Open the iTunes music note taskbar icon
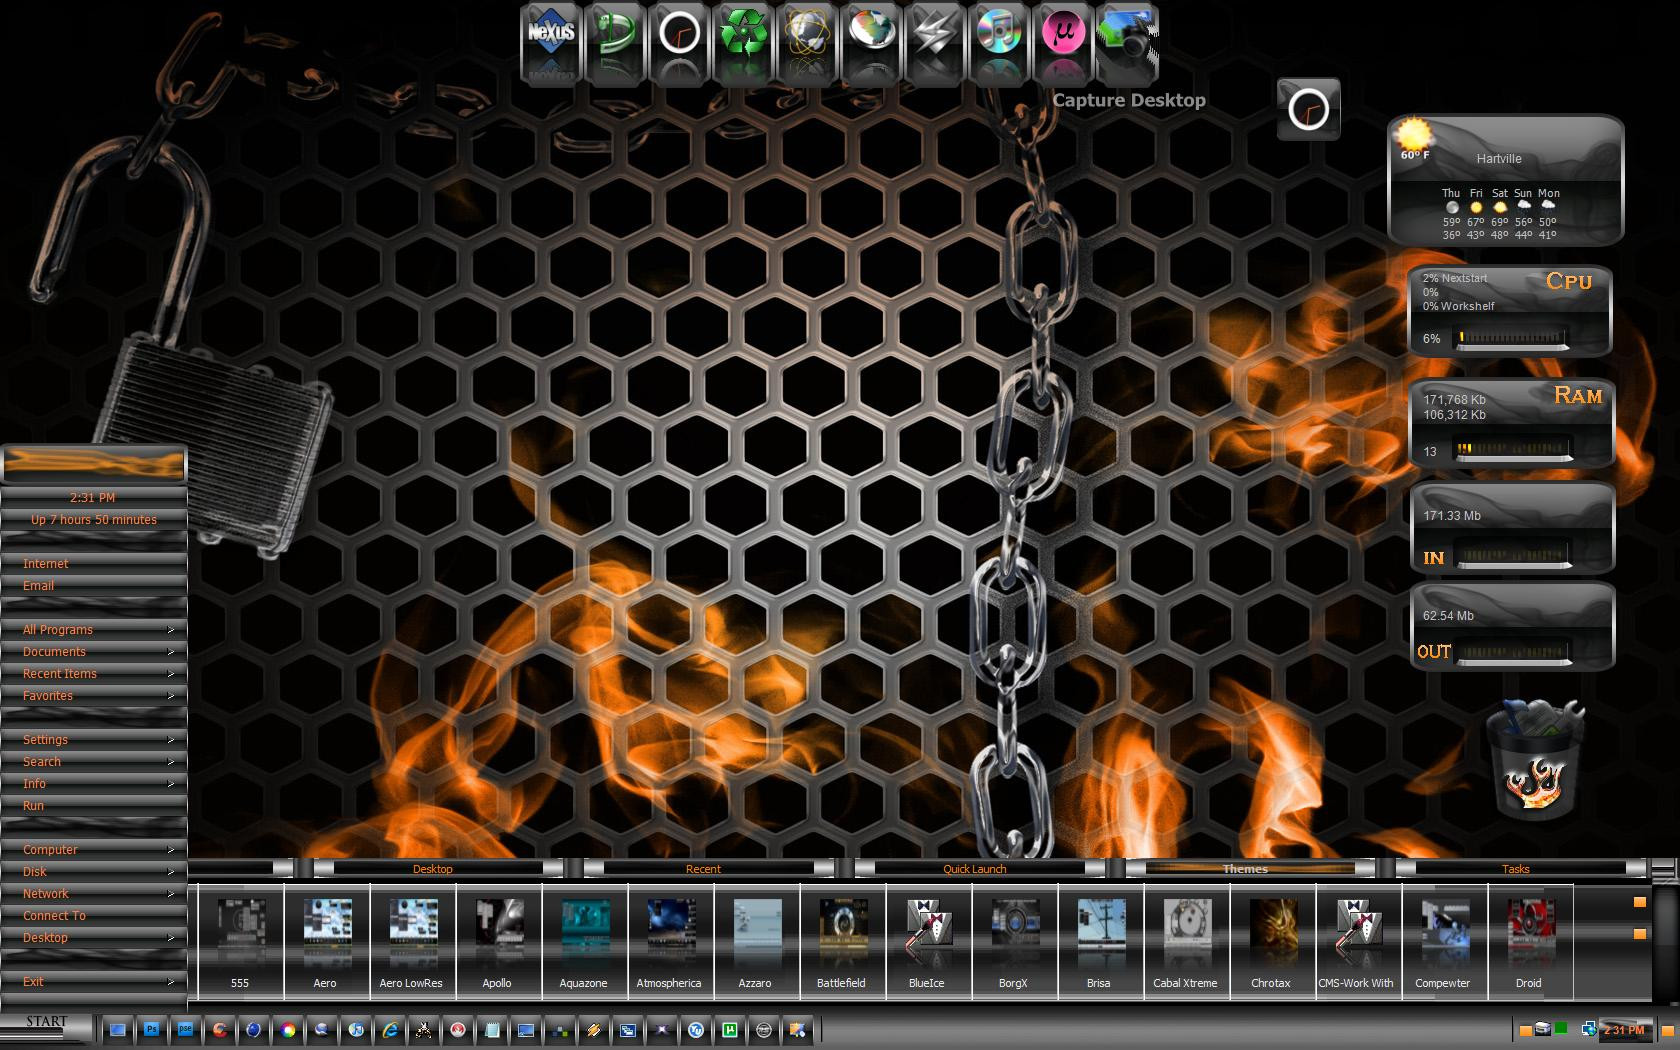 355,1029
